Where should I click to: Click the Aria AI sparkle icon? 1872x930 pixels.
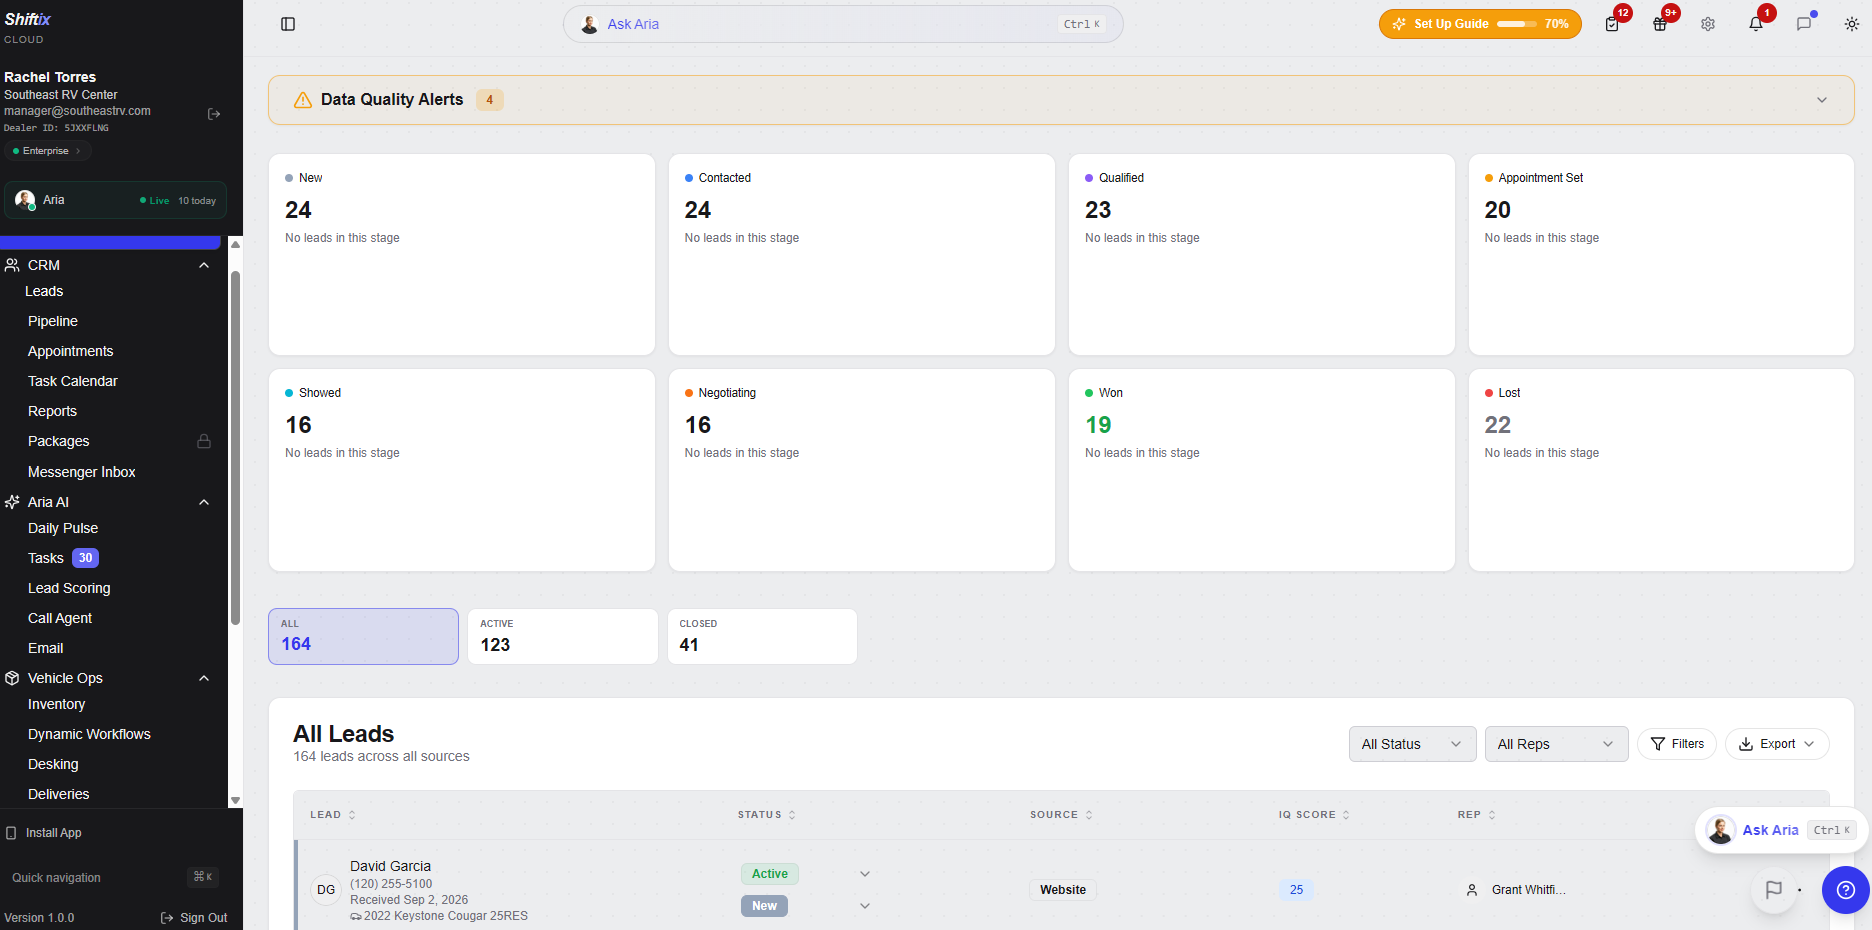click(12, 502)
